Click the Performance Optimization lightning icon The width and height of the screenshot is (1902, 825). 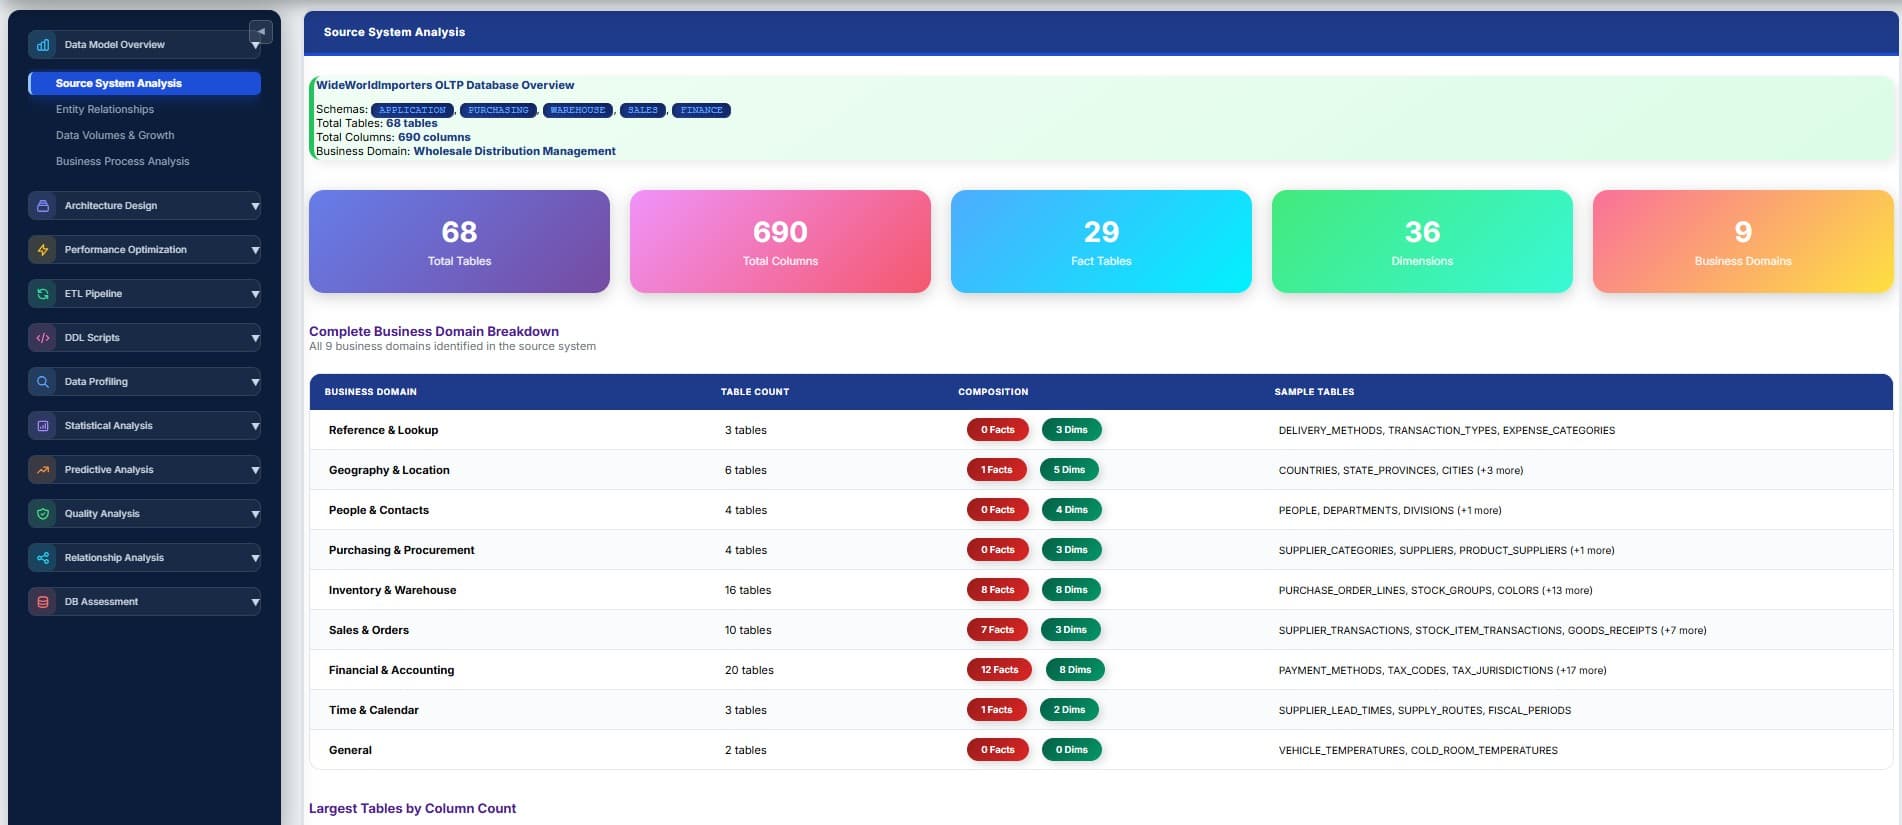[x=43, y=250]
